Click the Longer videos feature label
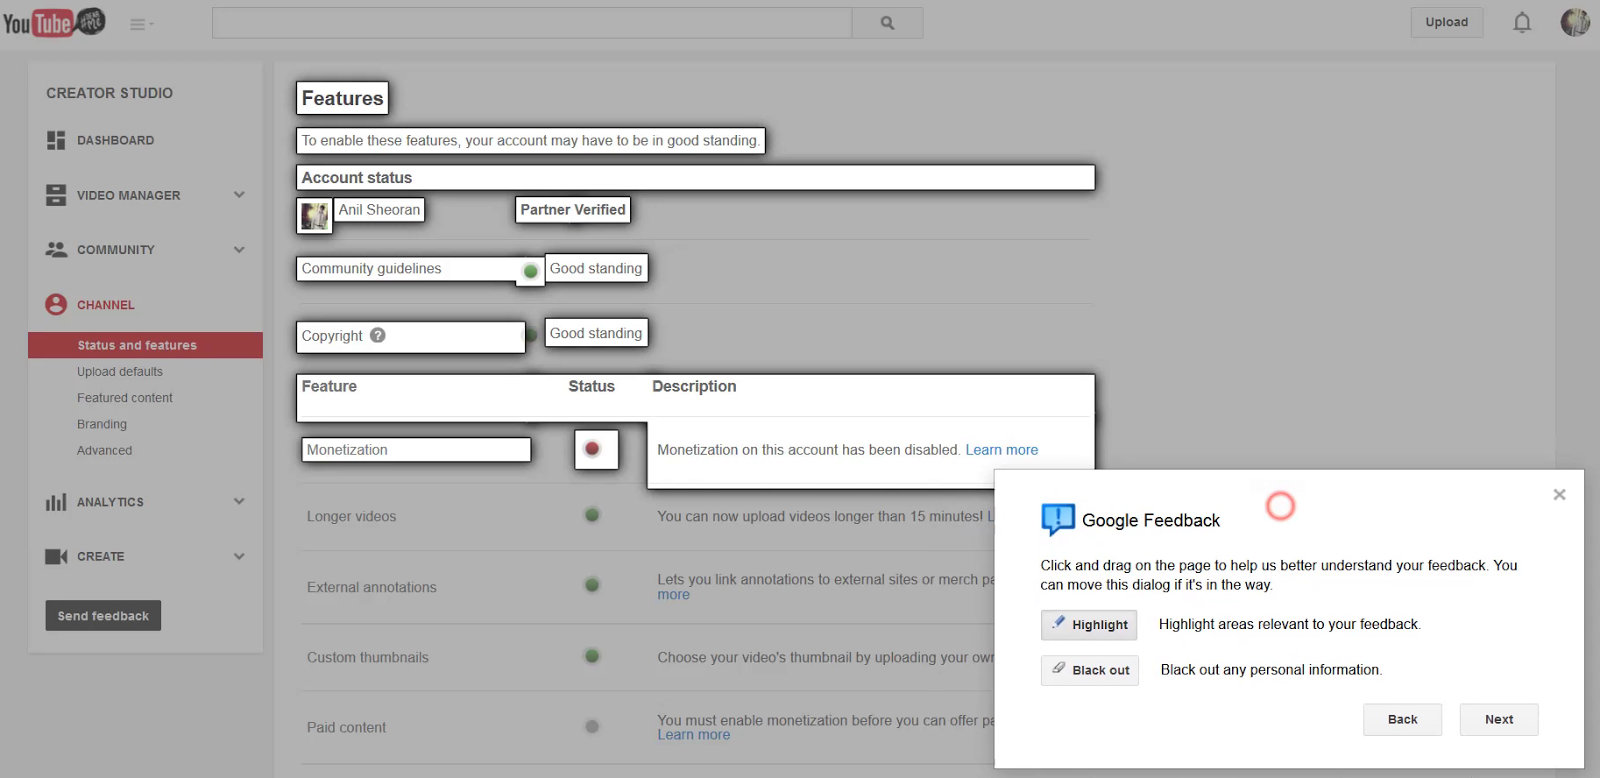The height and width of the screenshot is (778, 1600). pos(352,517)
